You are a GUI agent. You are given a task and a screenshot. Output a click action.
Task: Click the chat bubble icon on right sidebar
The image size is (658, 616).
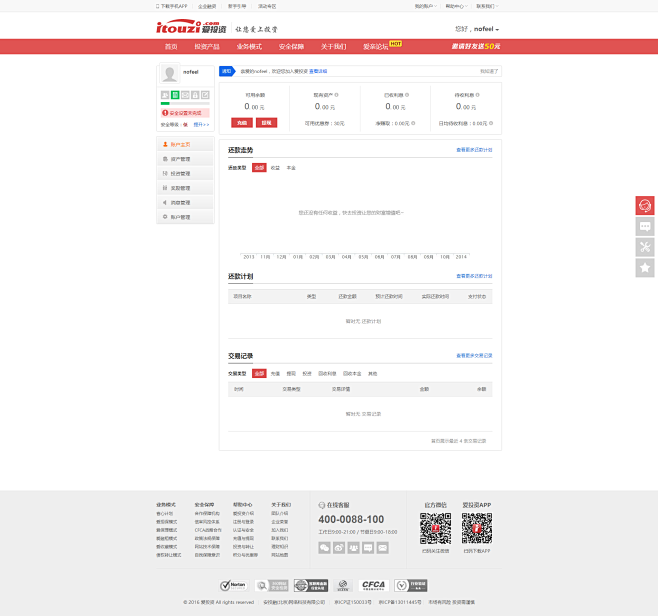click(645, 226)
